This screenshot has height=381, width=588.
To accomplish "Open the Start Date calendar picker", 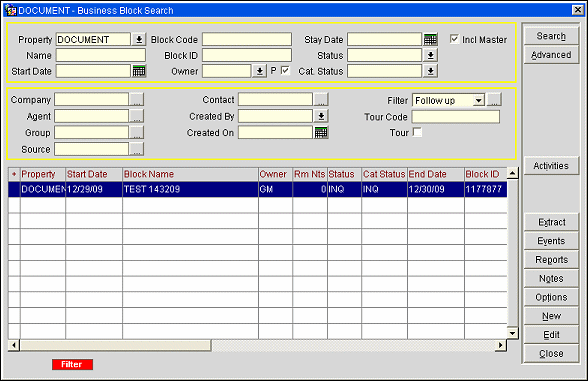I will [139, 71].
